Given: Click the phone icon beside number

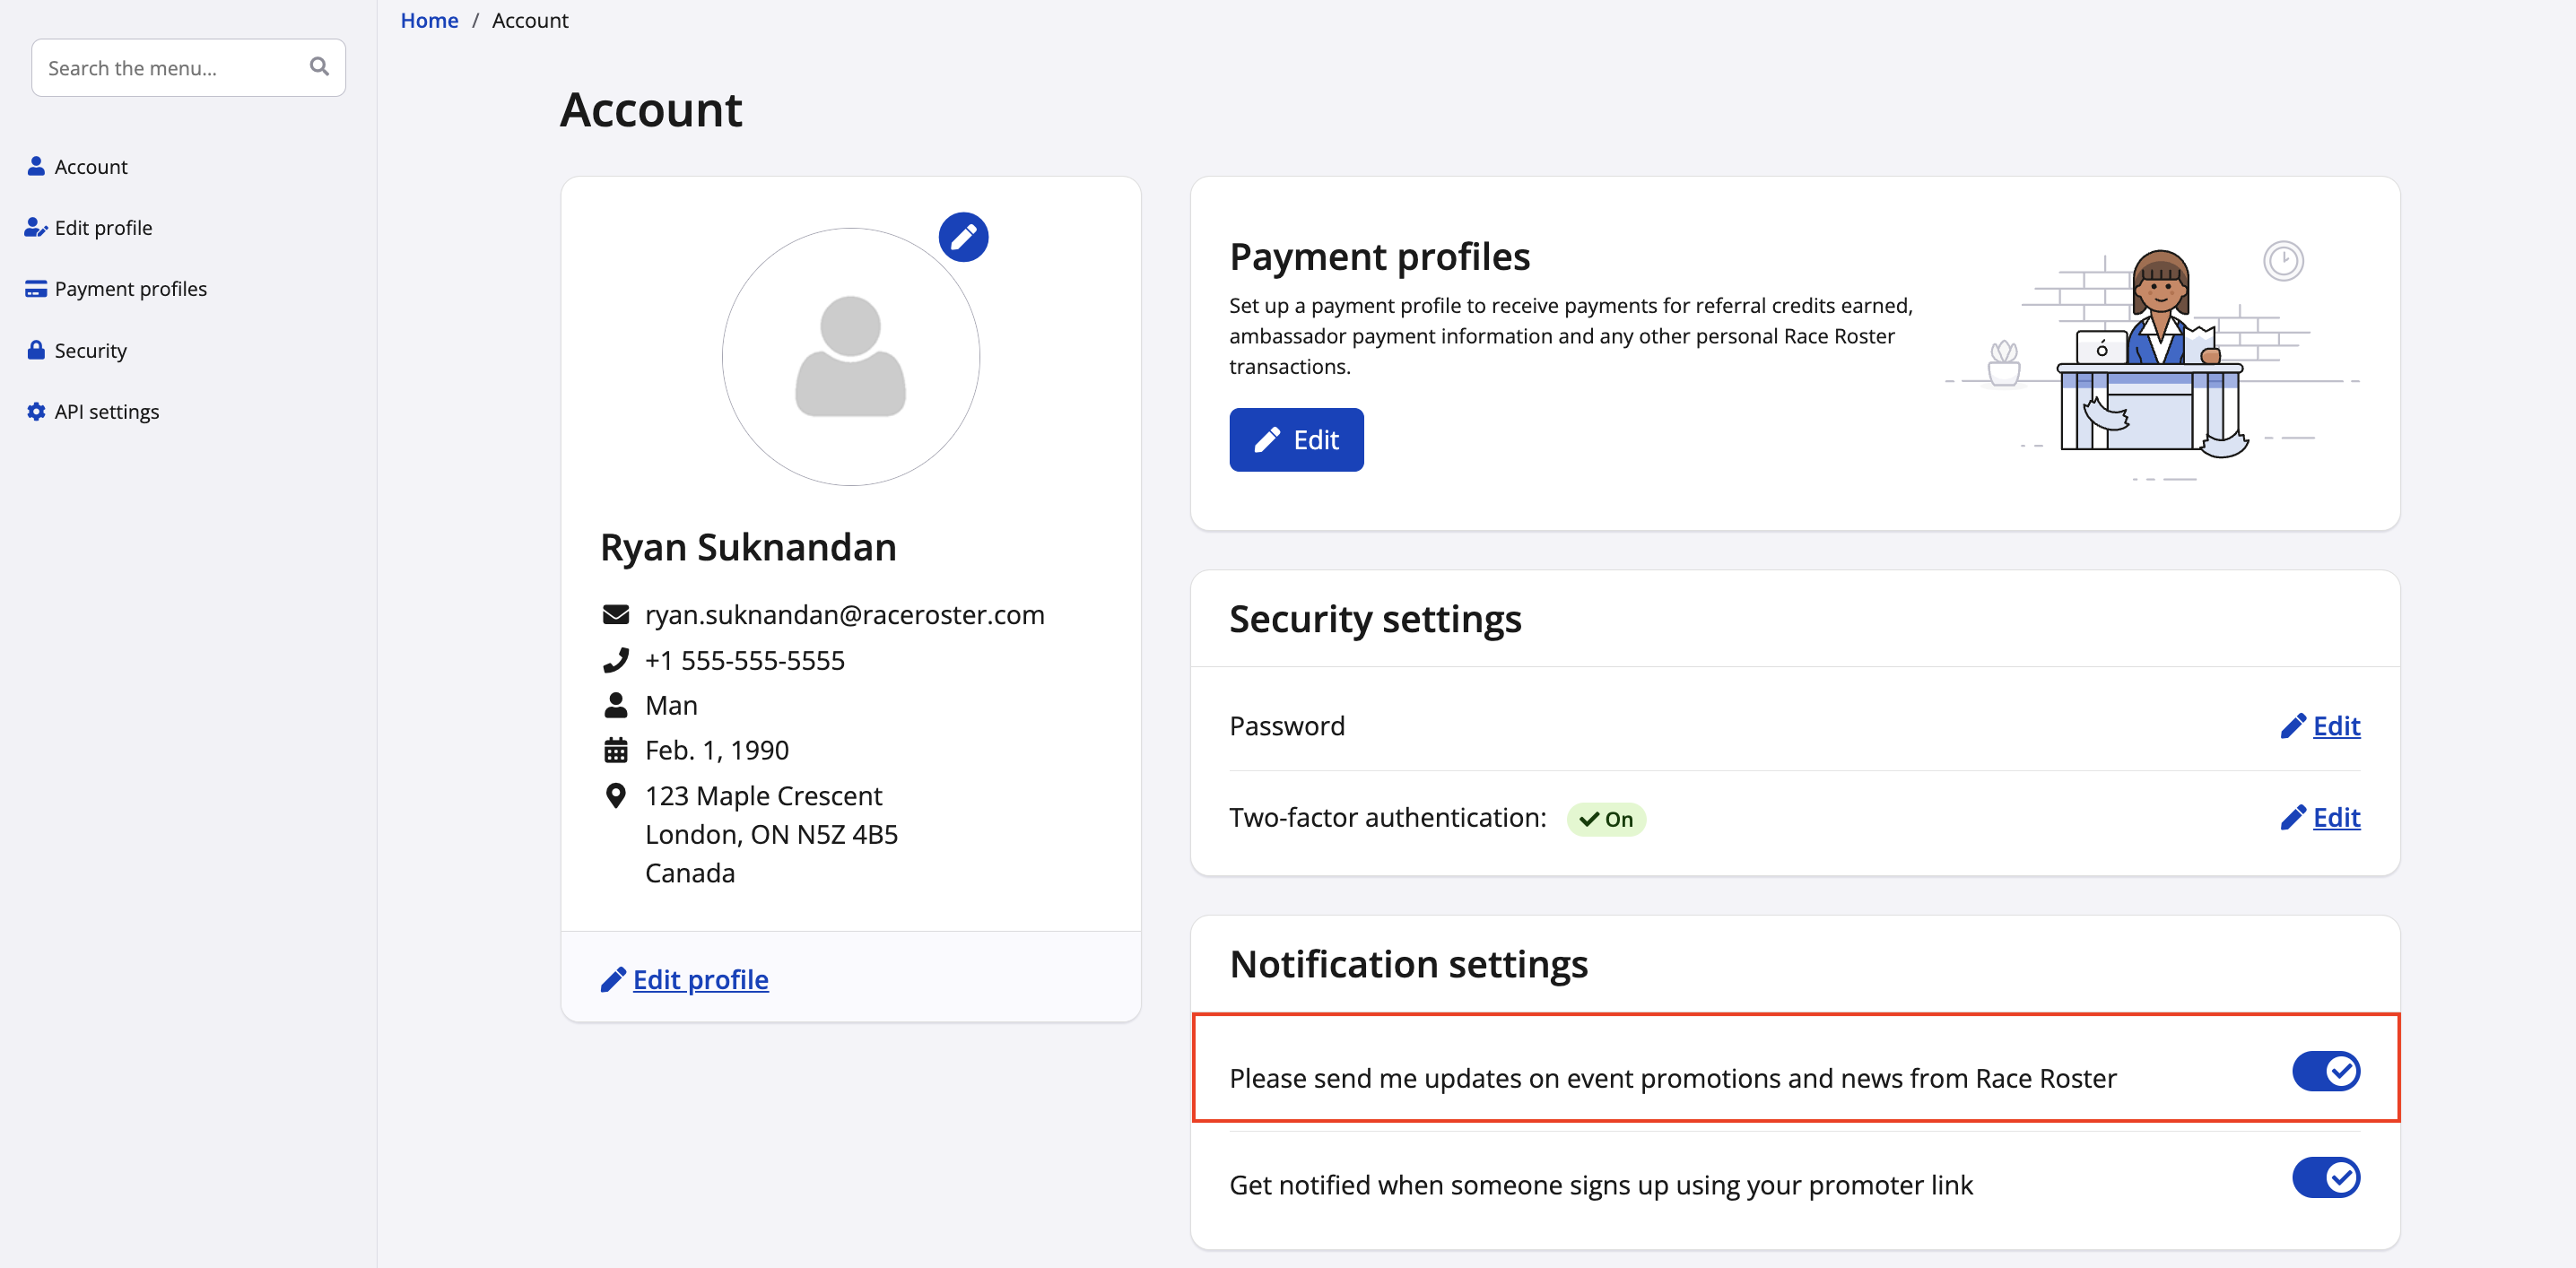Looking at the screenshot, I should (x=615, y=660).
